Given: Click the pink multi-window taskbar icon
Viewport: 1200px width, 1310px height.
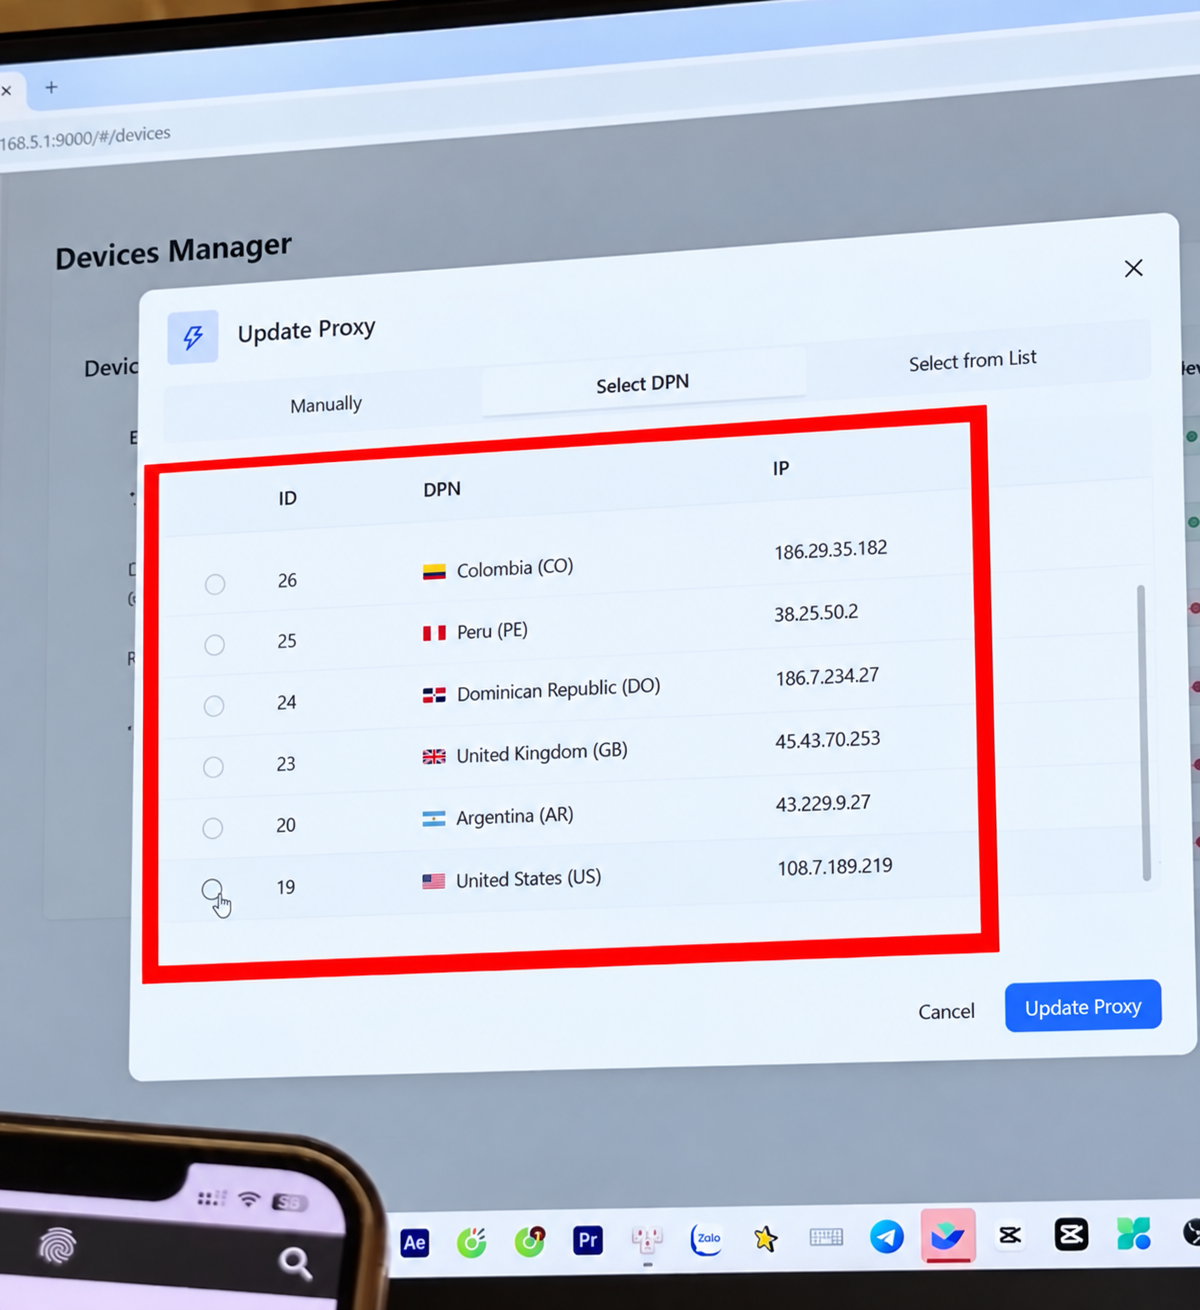Looking at the screenshot, I should coord(647,1240).
